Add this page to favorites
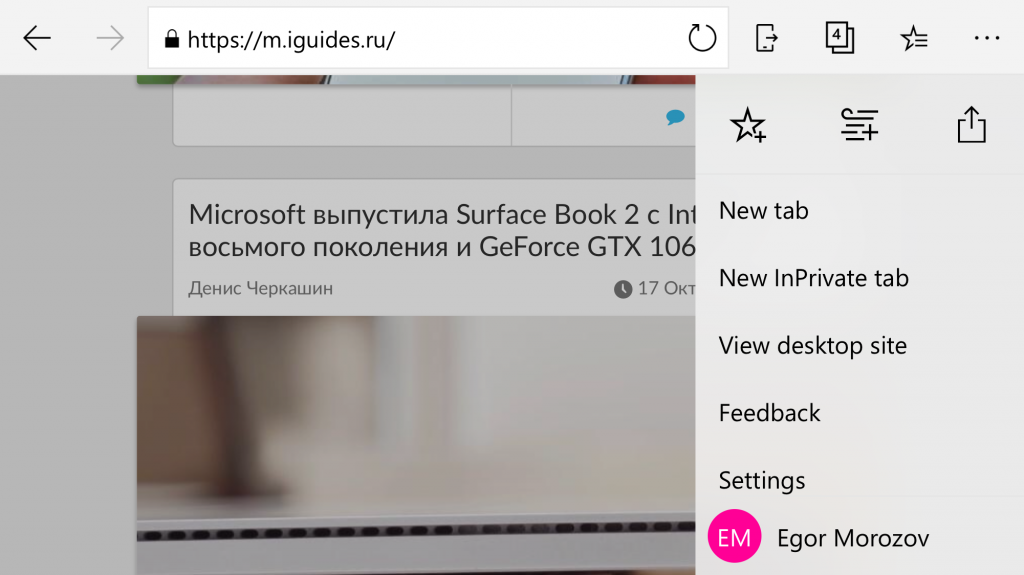The image size is (1024, 575). coord(748,126)
